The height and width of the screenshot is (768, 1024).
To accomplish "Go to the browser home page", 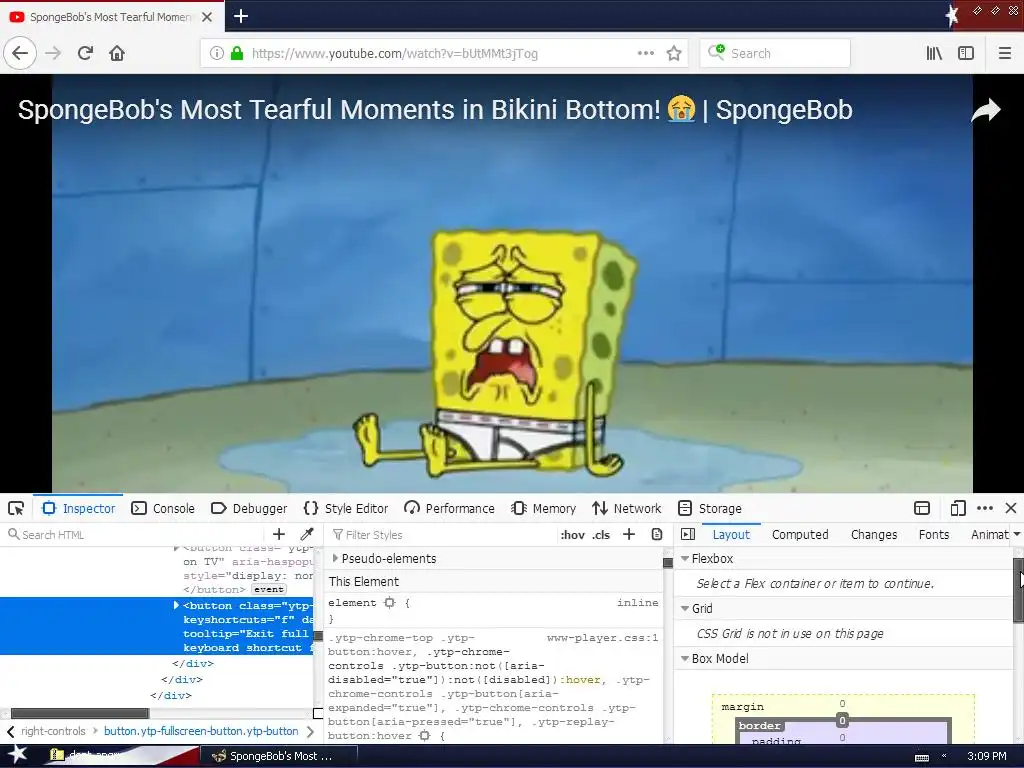I will (x=117, y=53).
